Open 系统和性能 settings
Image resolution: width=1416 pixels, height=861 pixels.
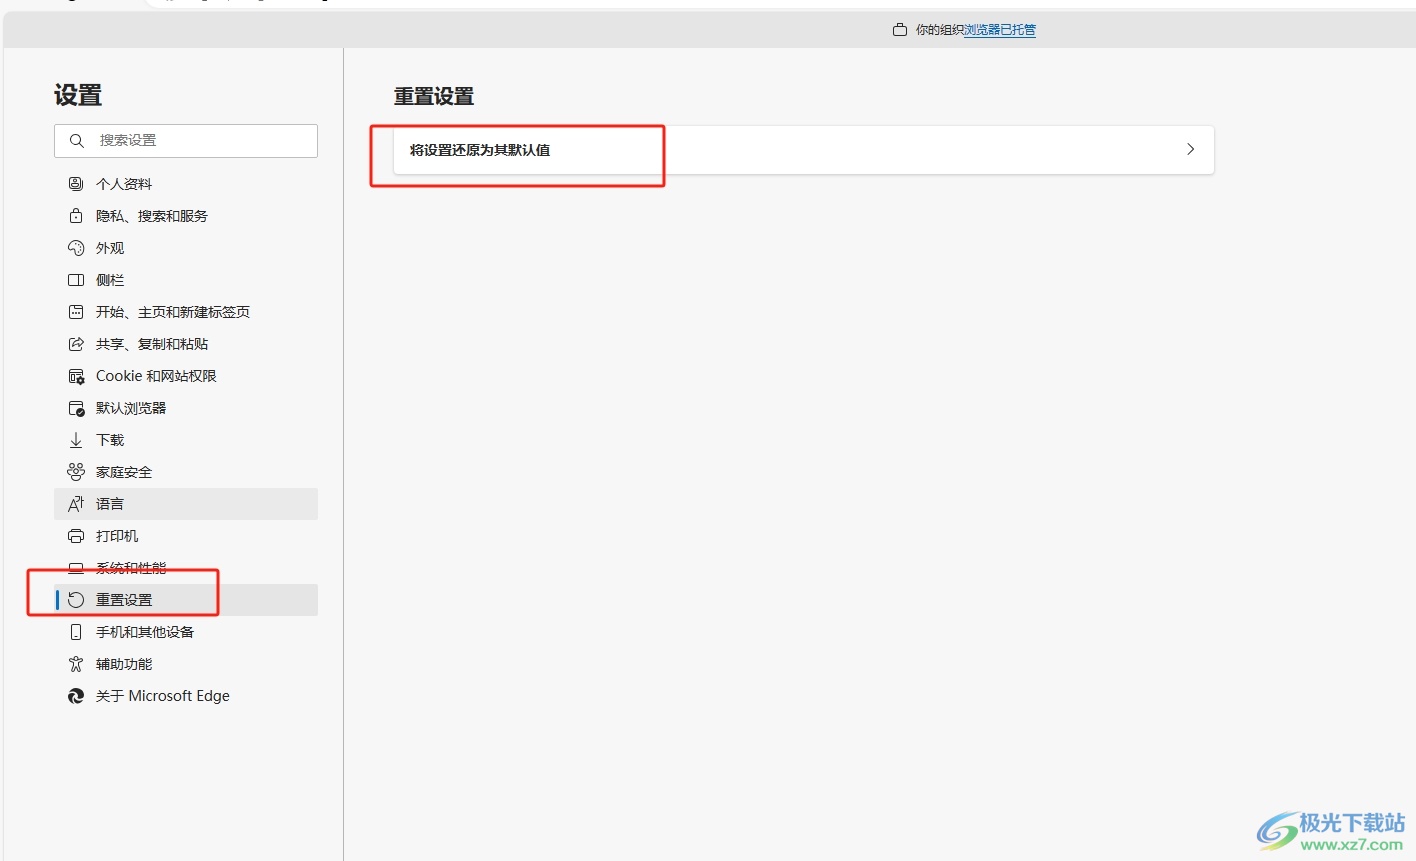[186, 568]
